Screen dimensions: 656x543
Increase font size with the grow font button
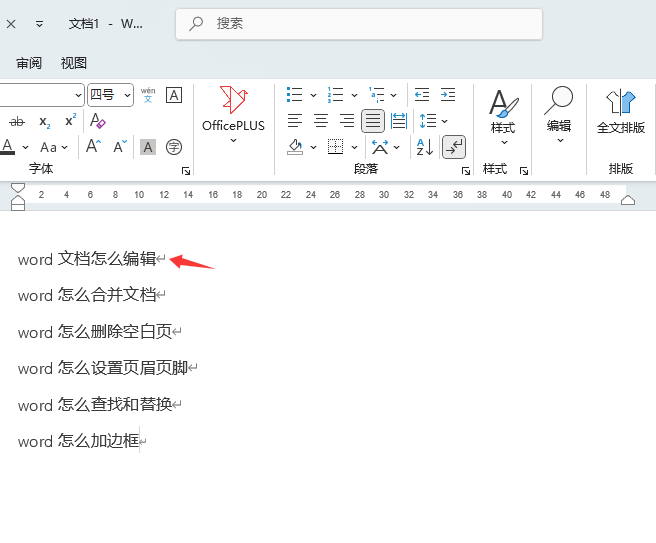[93, 146]
